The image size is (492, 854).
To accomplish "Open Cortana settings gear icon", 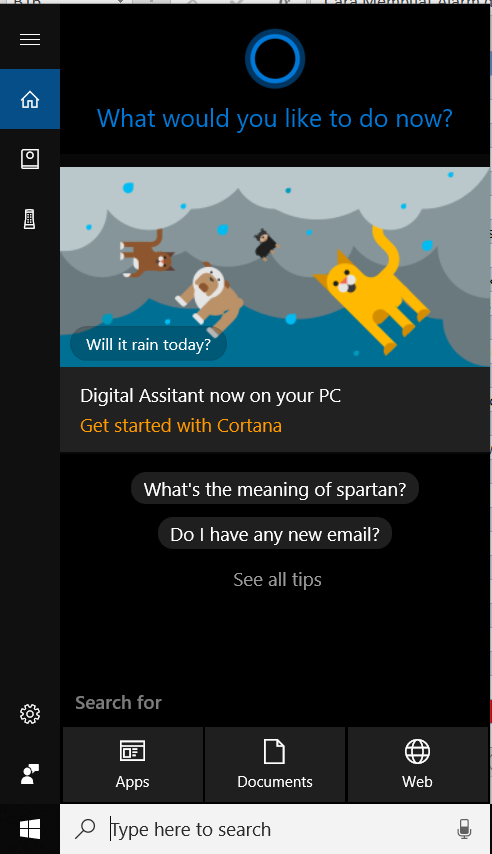I will click(30, 714).
